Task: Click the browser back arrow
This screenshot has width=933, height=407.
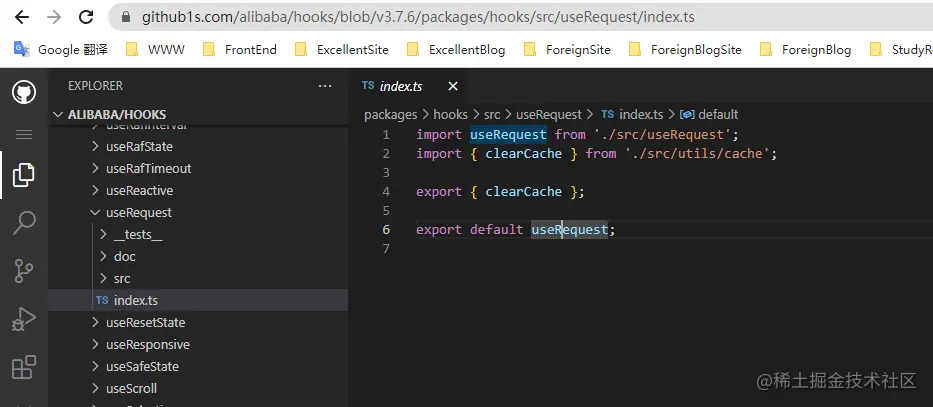Action: click(22, 17)
